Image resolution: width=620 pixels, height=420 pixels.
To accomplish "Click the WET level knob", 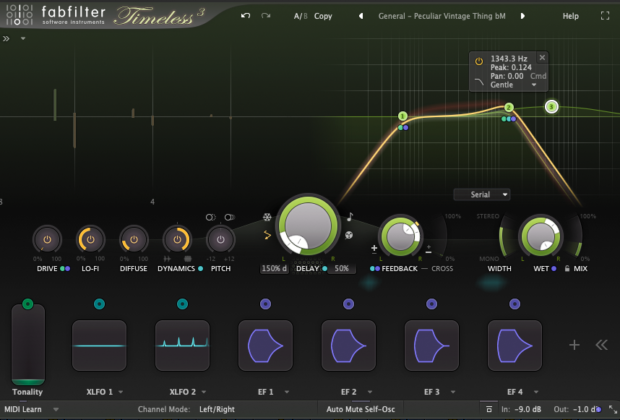I will 541,236.
